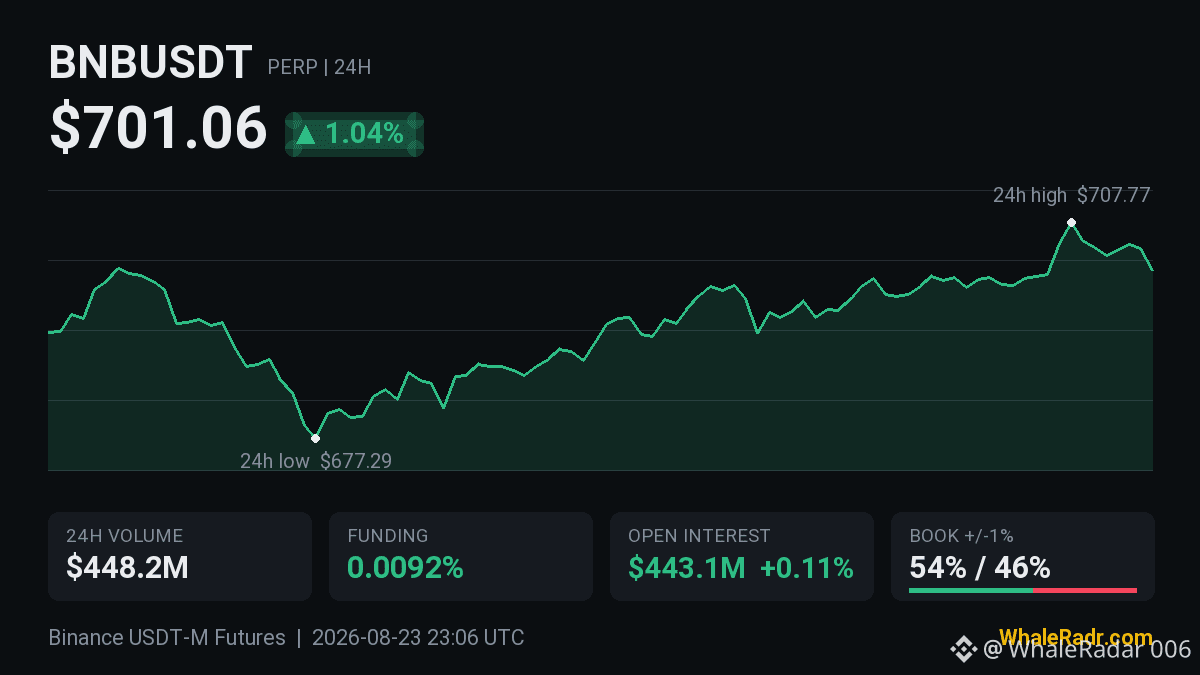Screen dimensions: 1200x675
Task: Click the 2026-08-23 23:06 UTC timestamp
Action: click(418, 637)
